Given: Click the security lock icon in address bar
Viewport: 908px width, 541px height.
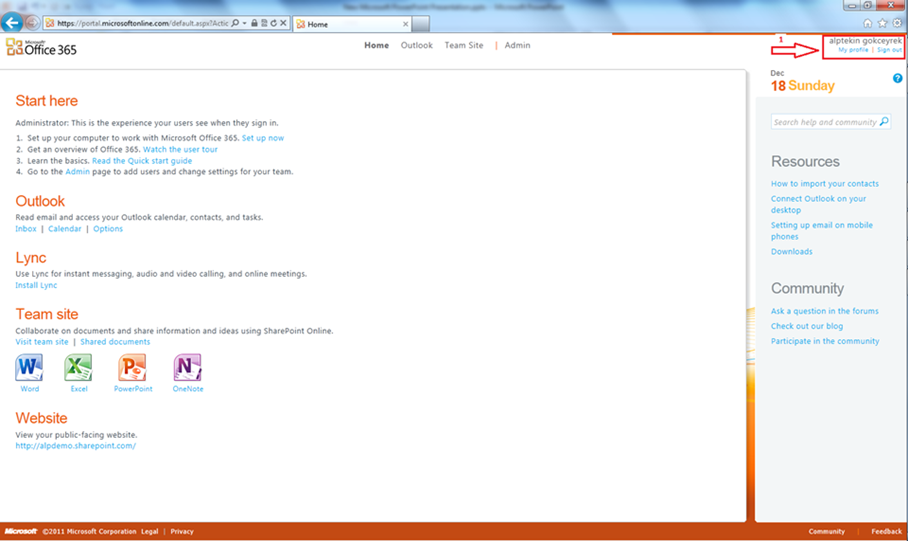Looking at the screenshot, I should pos(254,23).
